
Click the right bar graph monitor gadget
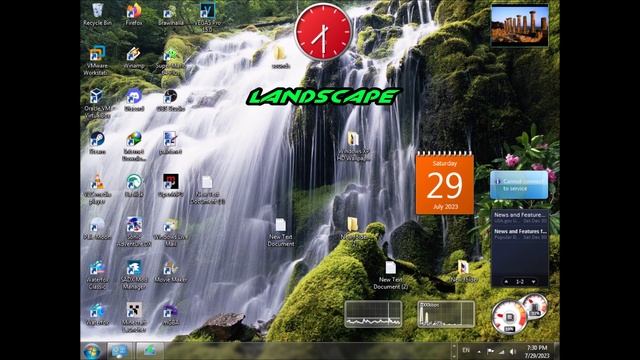coord(446,314)
